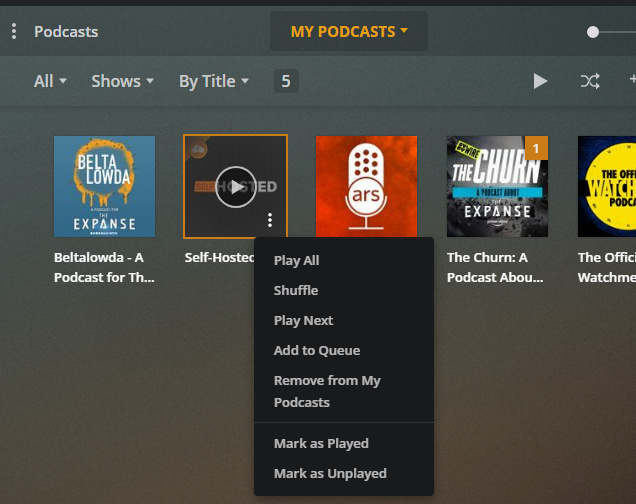Image resolution: width=636 pixels, height=504 pixels.
Task: Open The Official Watchmen Podcast poster
Action: pos(607,187)
